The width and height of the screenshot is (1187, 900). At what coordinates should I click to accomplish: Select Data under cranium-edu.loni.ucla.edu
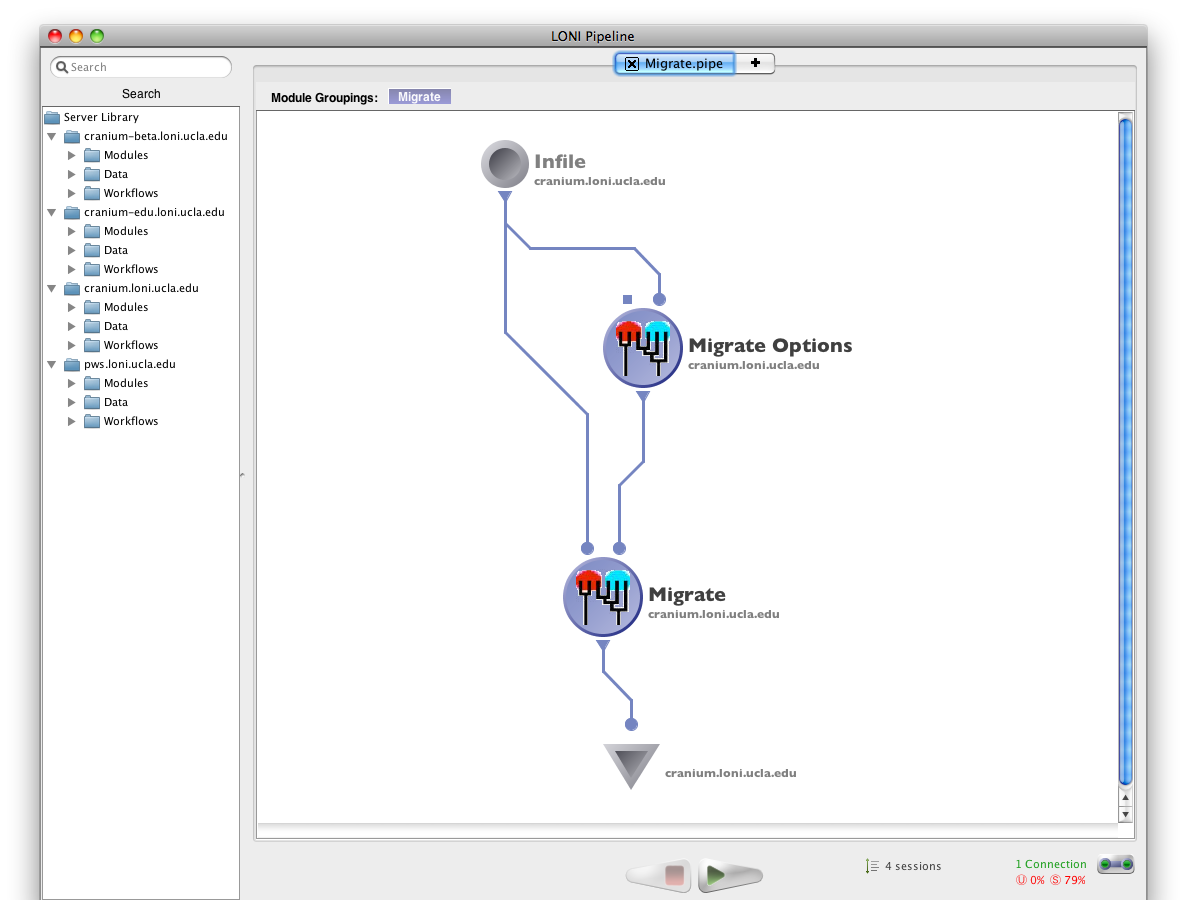point(116,250)
